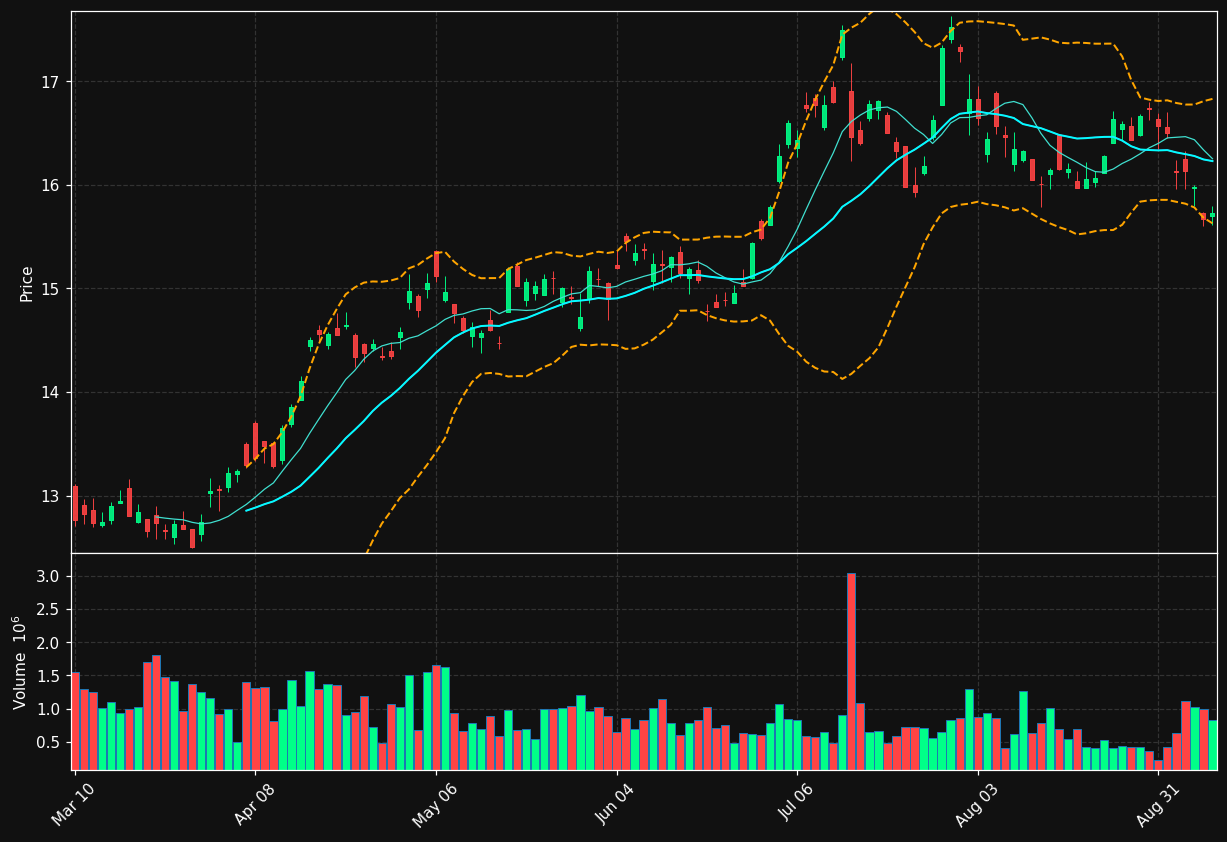
Task: Click the Mar 10 date label
Action: pyautogui.click(x=73, y=804)
